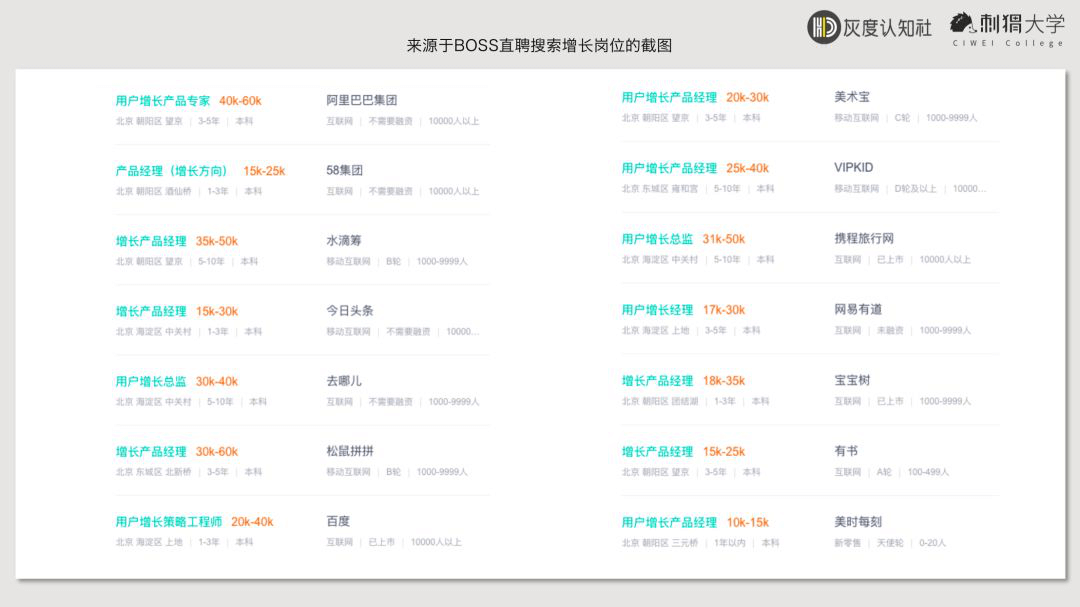Viewport: 1080px width, 607px height.
Task: Select company name 松鼠拼拼
Action: tap(350, 451)
